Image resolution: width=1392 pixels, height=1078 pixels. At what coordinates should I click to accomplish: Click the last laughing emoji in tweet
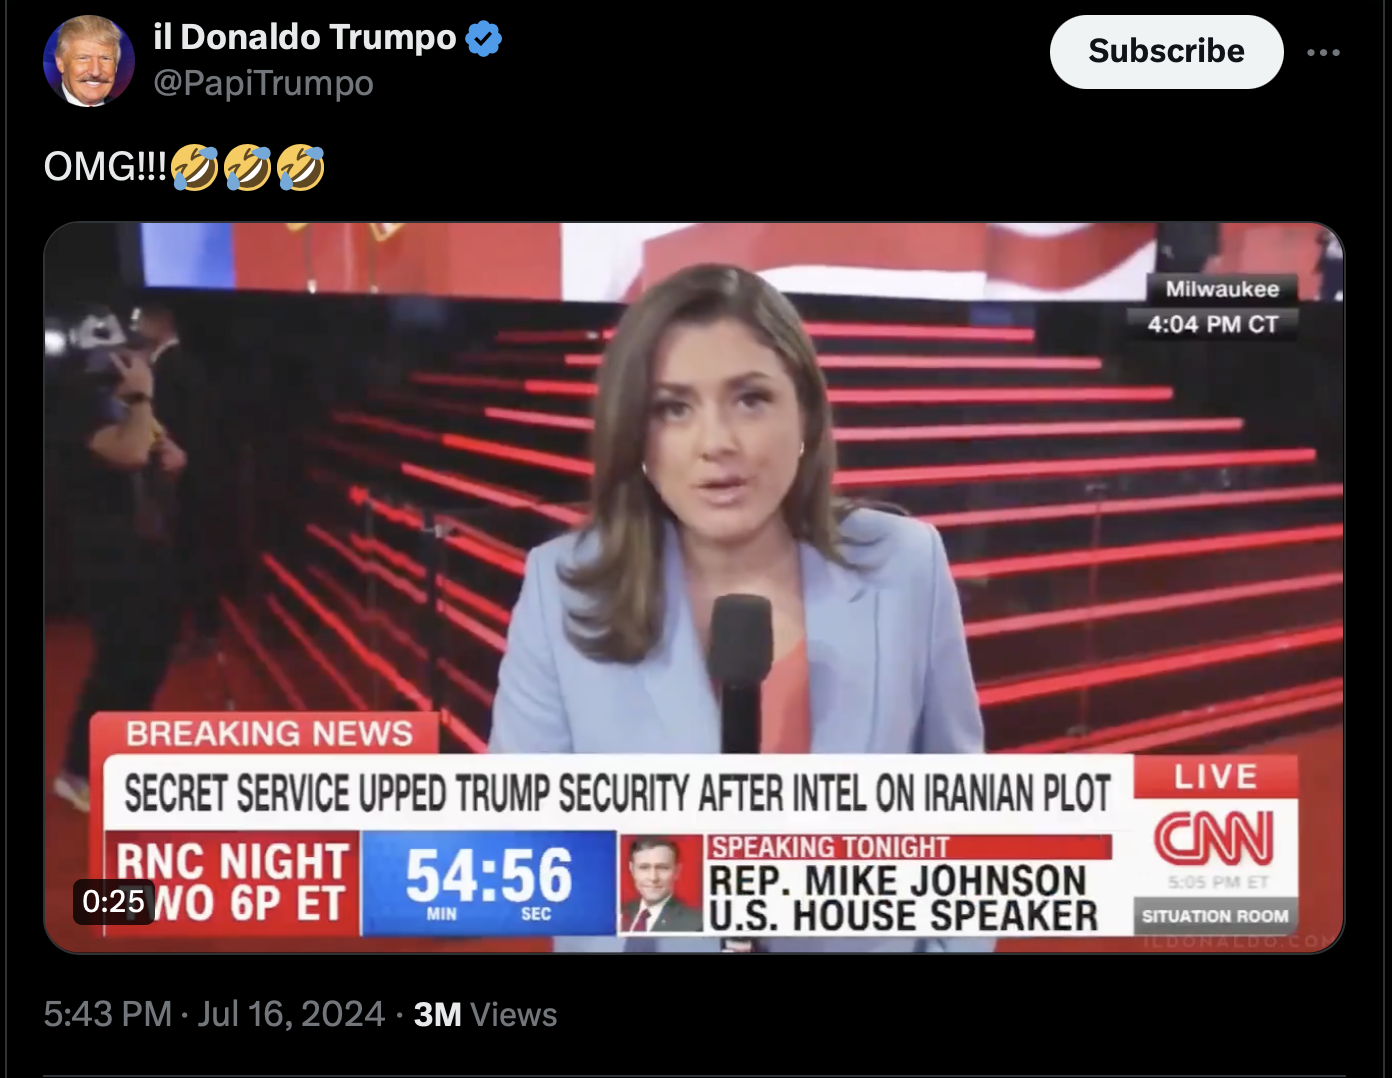coord(301,166)
